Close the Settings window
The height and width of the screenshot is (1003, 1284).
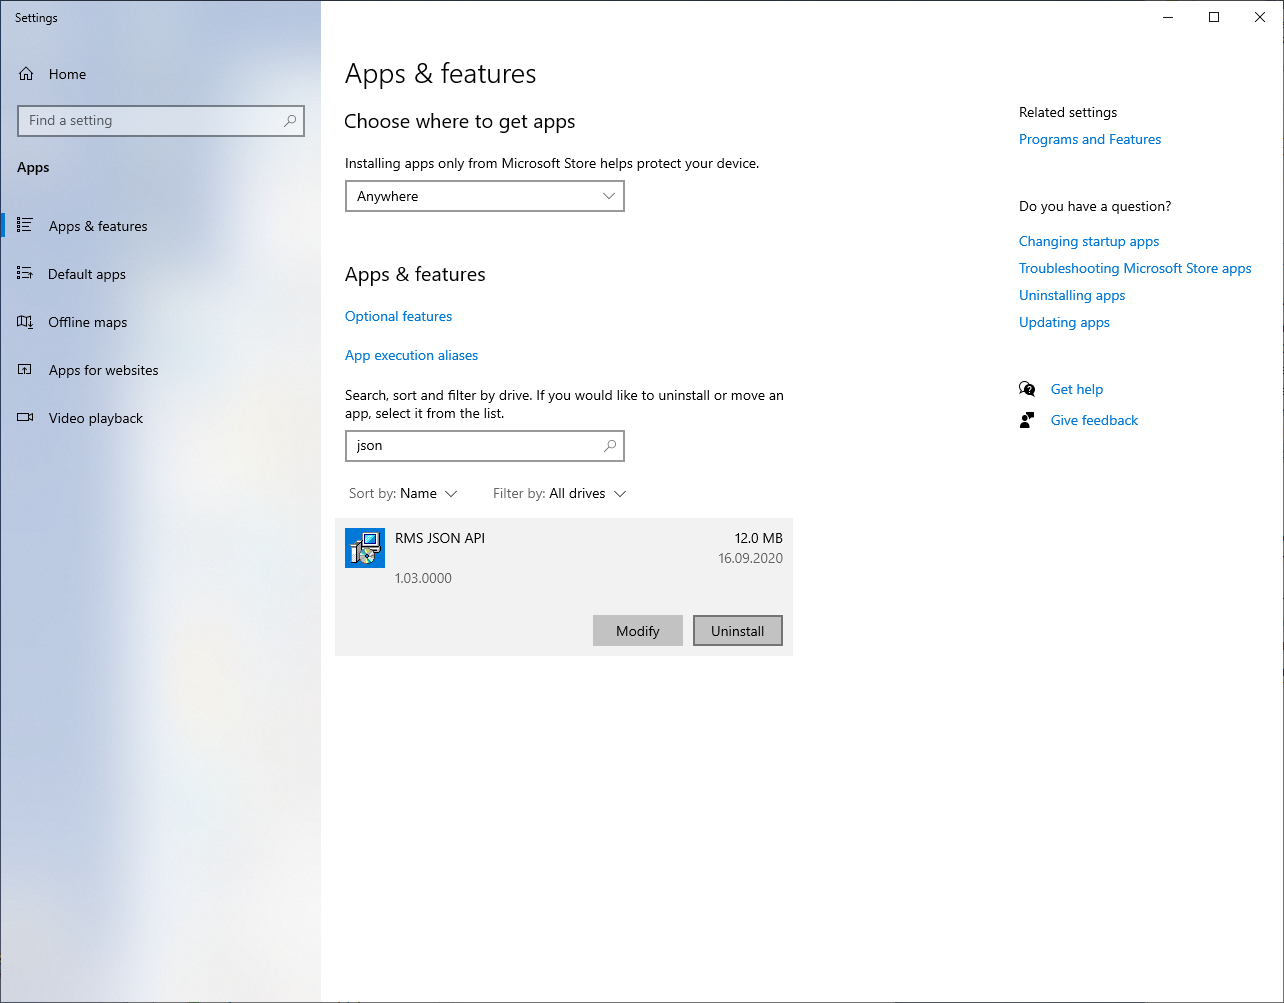(1260, 17)
